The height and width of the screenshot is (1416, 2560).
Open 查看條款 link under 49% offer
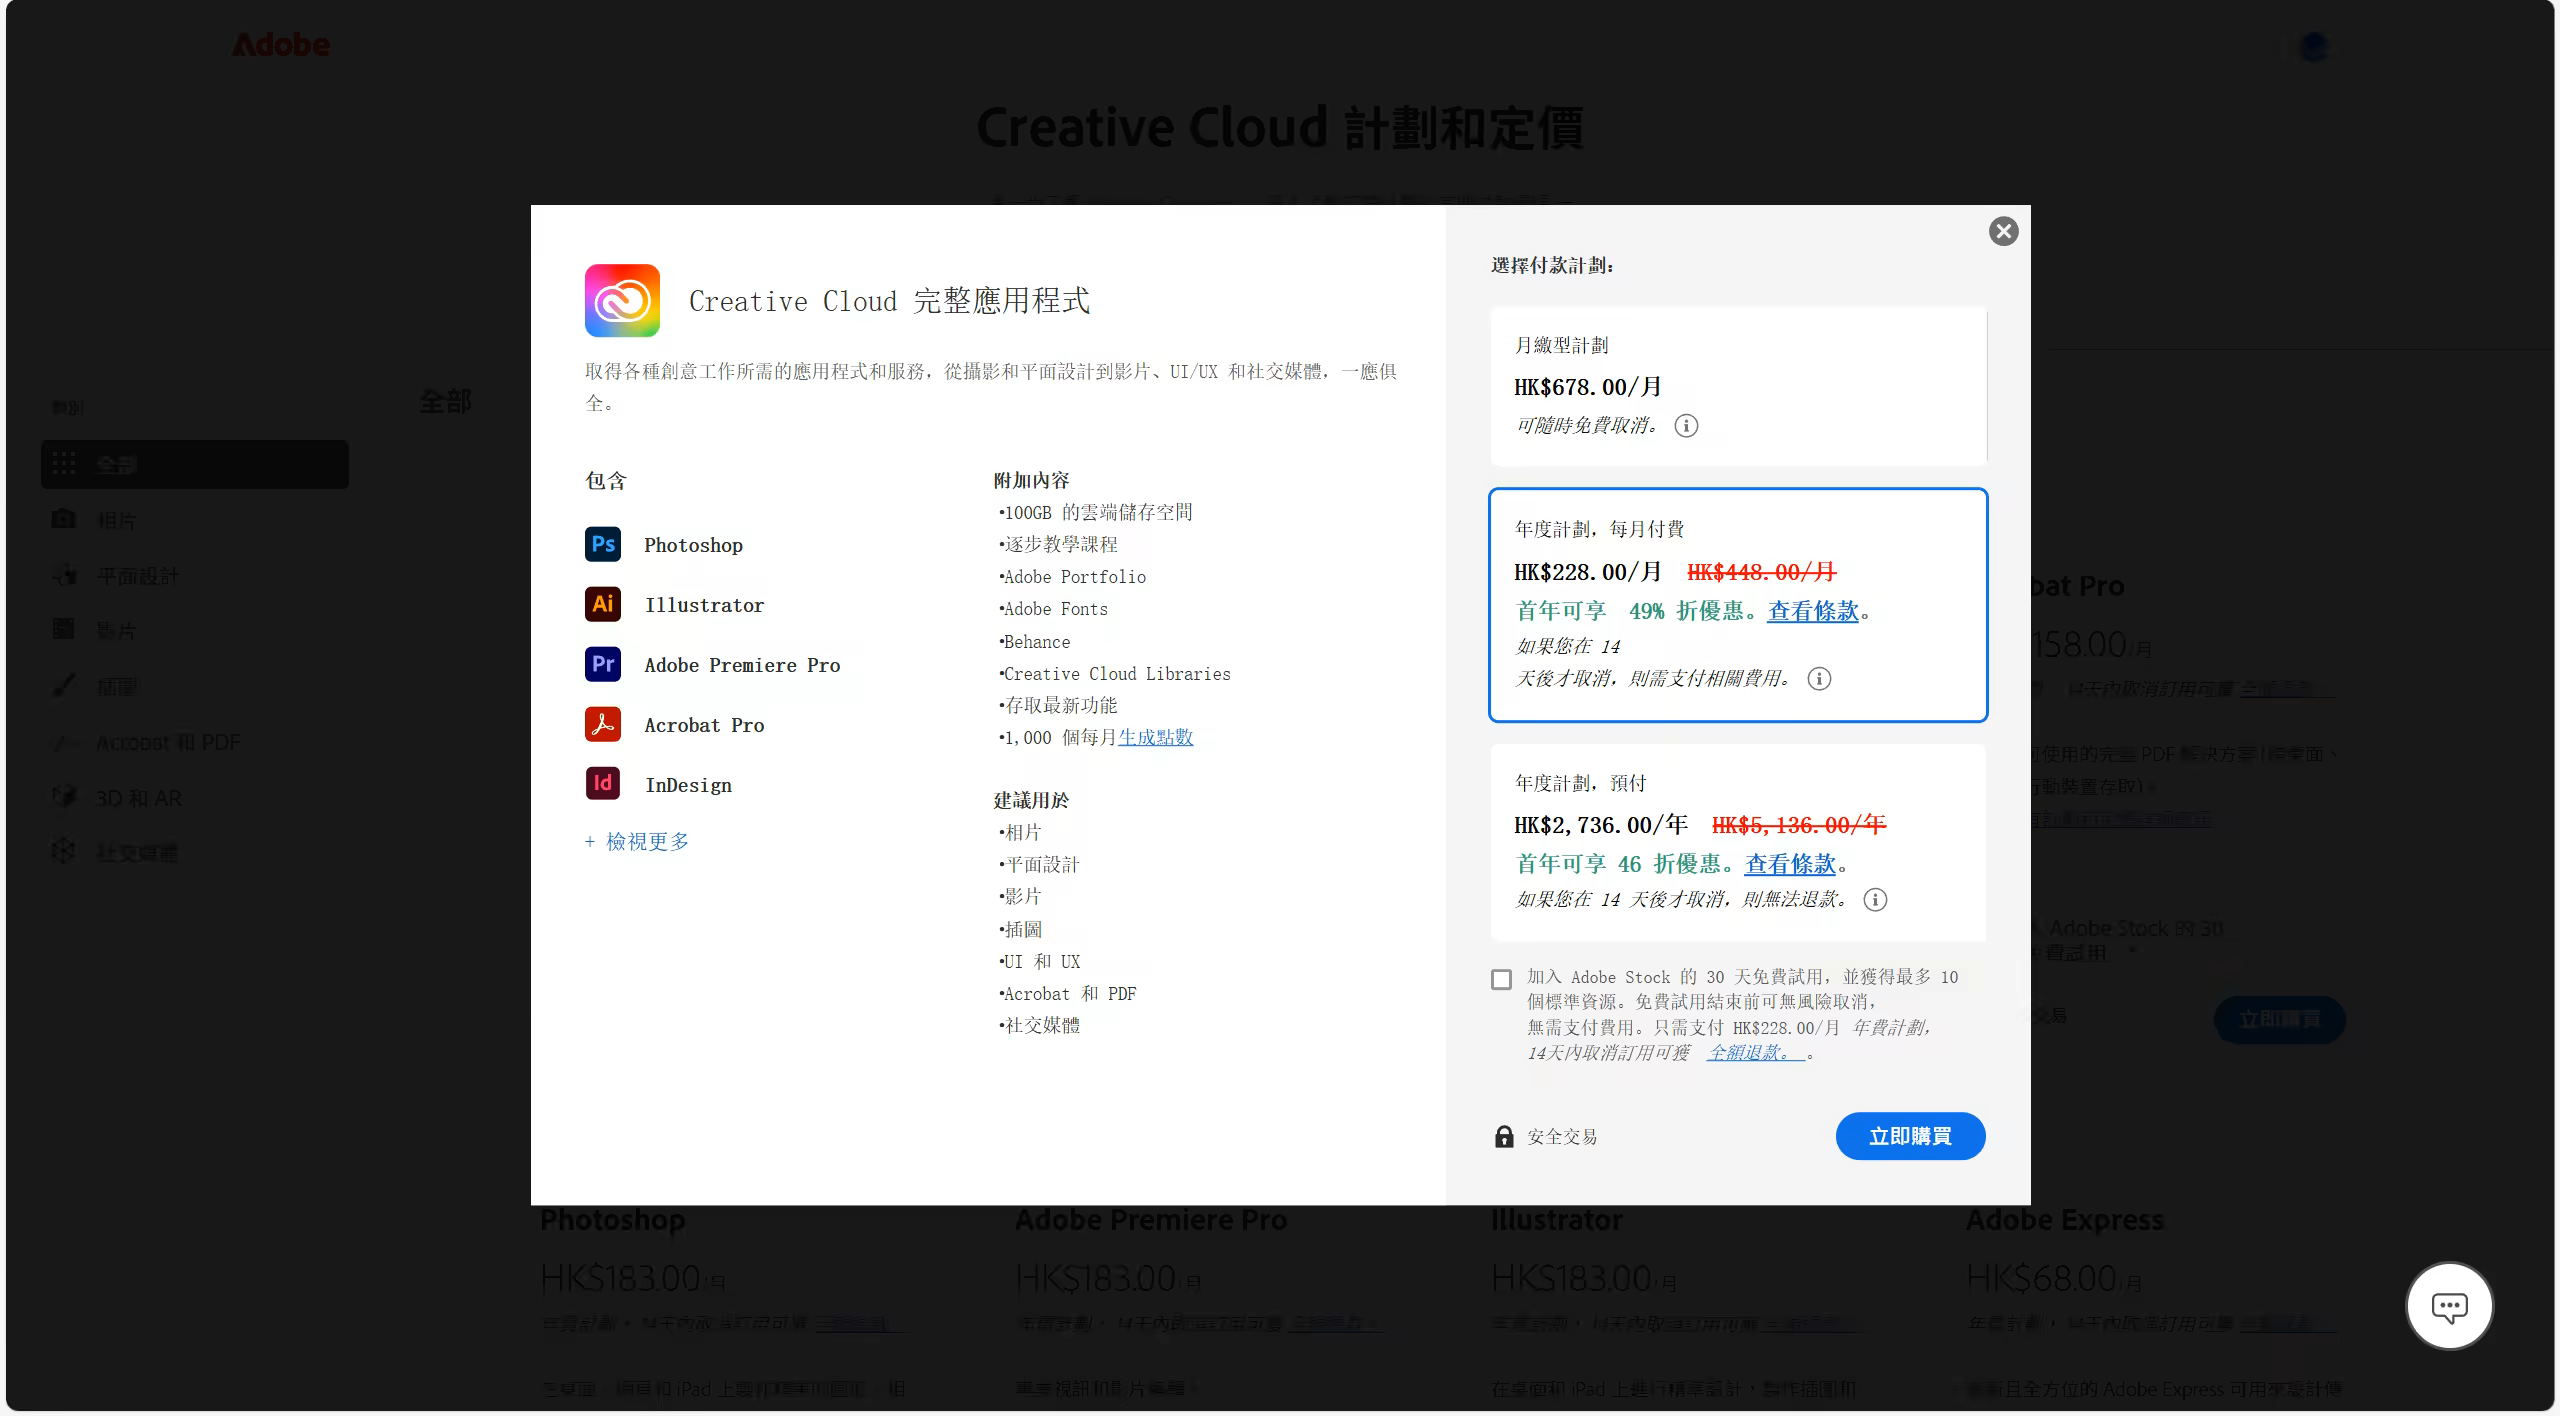coord(1812,611)
